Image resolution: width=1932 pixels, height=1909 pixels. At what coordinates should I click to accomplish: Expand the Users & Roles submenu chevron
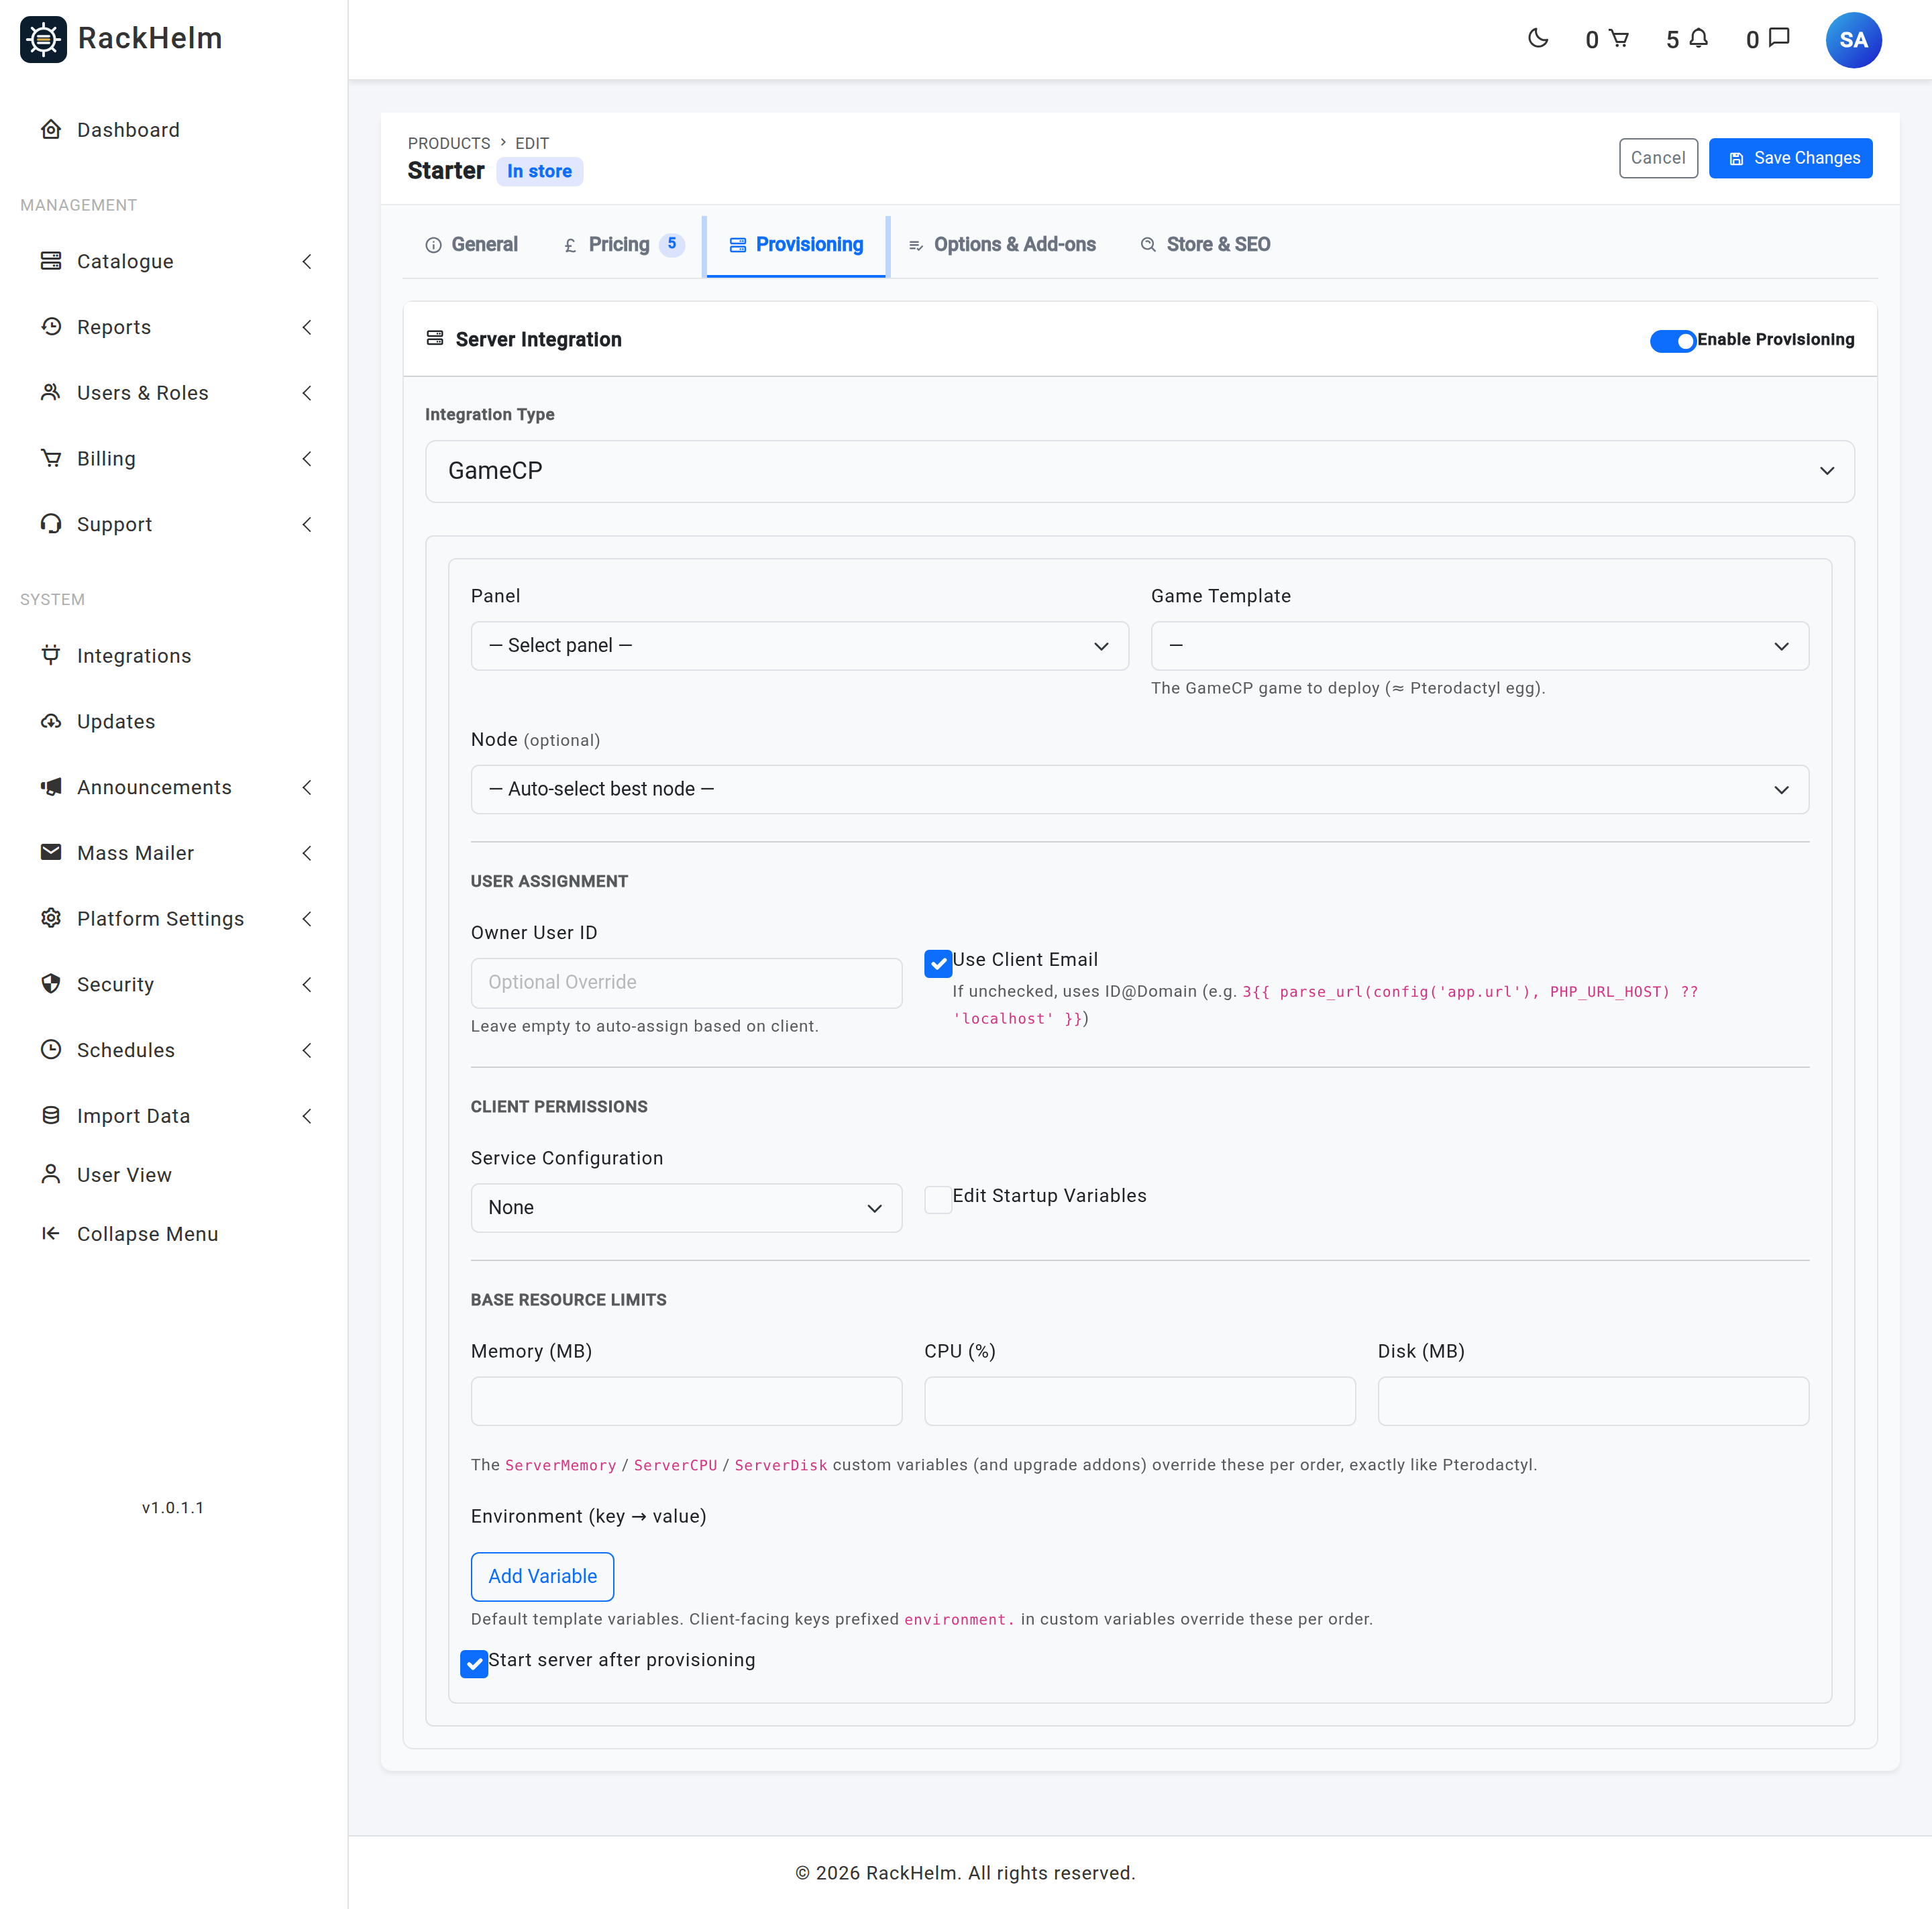pos(307,393)
